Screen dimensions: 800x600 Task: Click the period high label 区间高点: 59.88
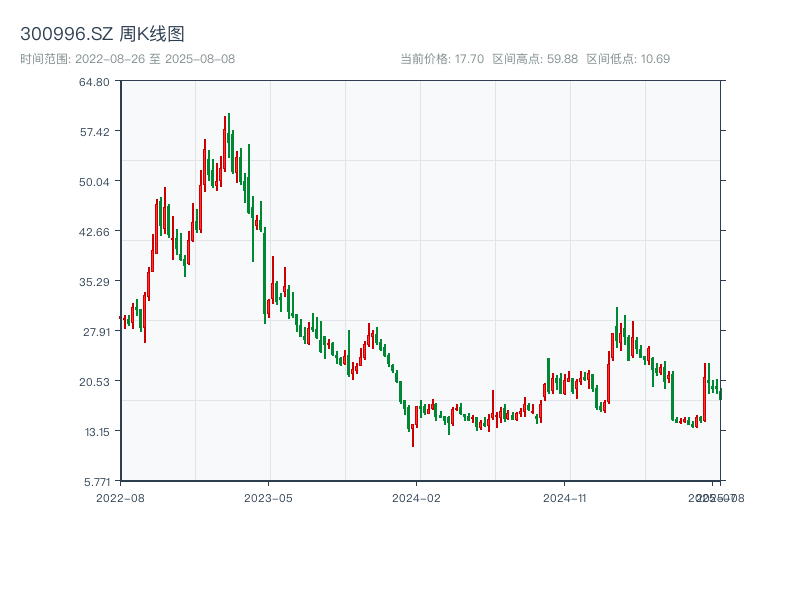535,59
